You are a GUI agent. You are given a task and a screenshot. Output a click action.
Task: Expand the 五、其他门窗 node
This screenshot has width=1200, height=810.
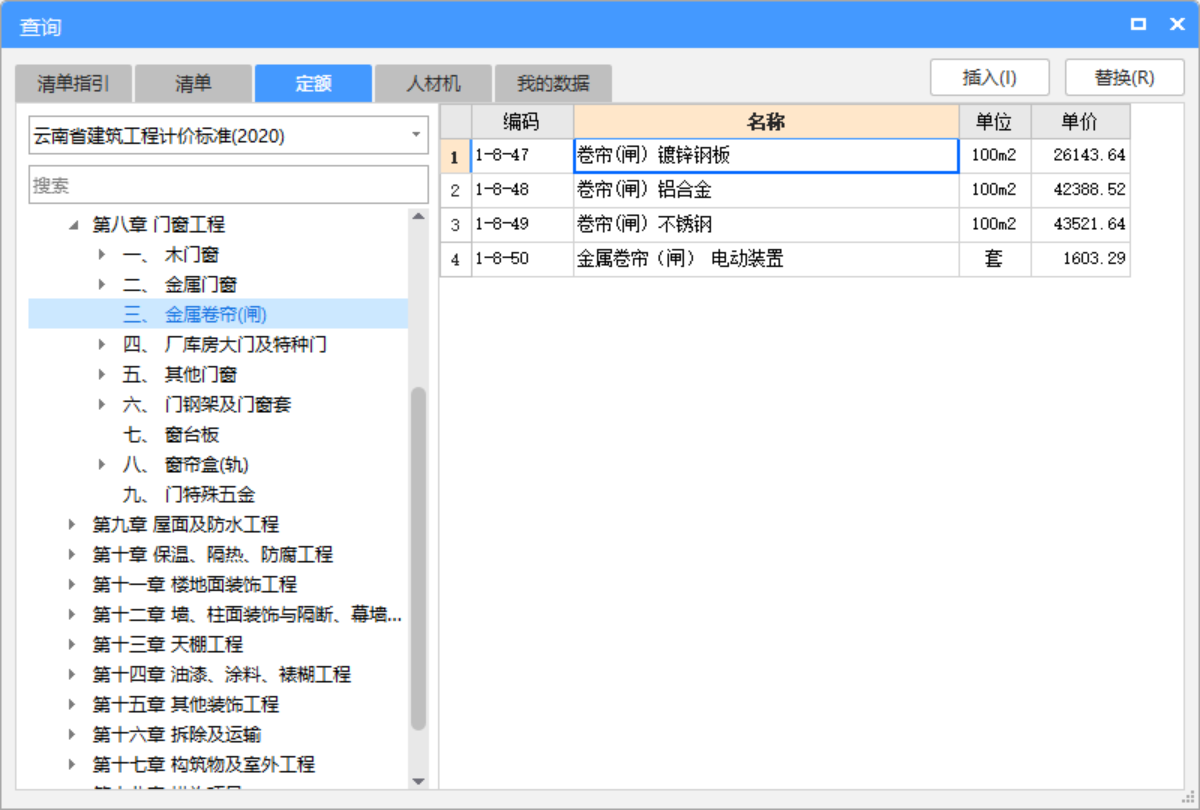[x=102, y=375]
